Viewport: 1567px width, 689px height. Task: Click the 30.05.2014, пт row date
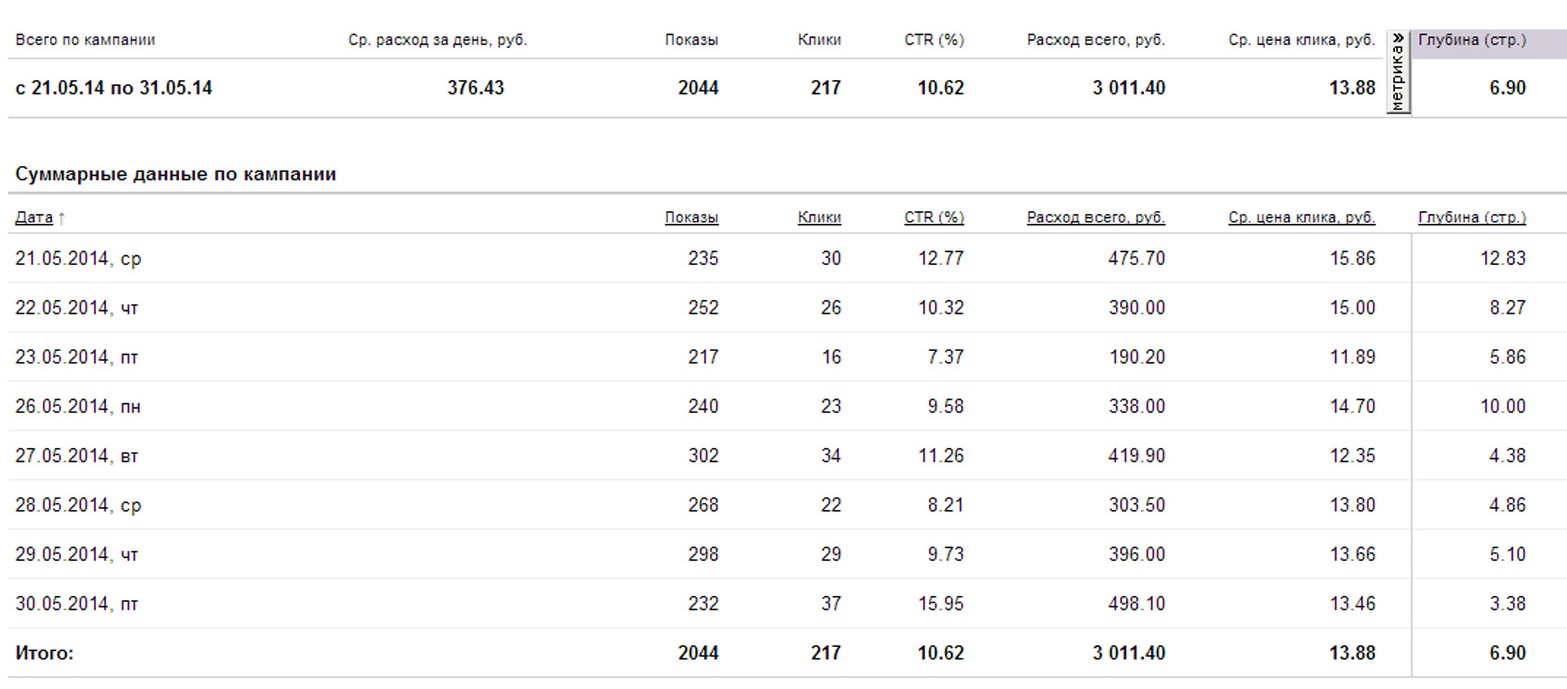(x=77, y=604)
